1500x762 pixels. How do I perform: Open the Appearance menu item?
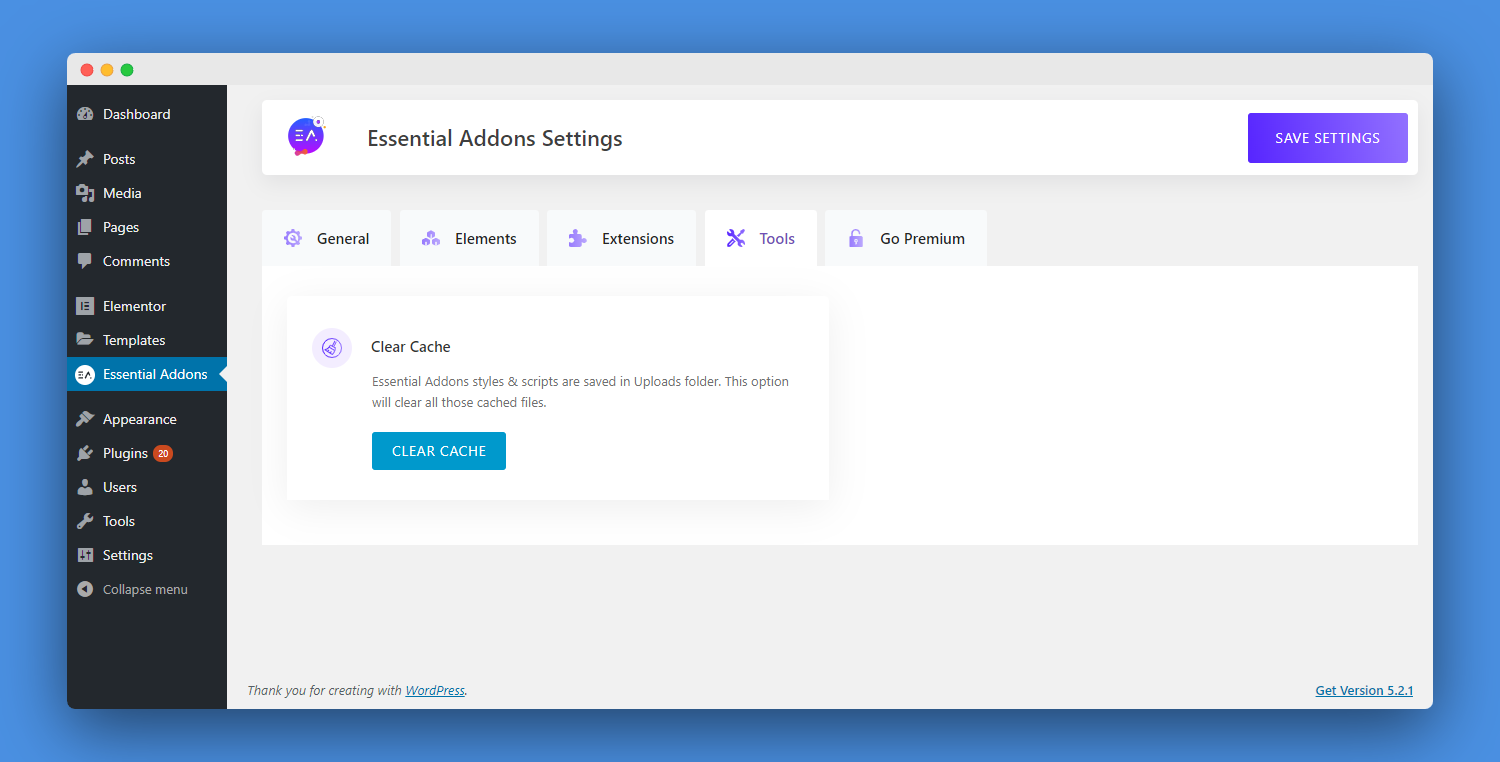coord(147,419)
